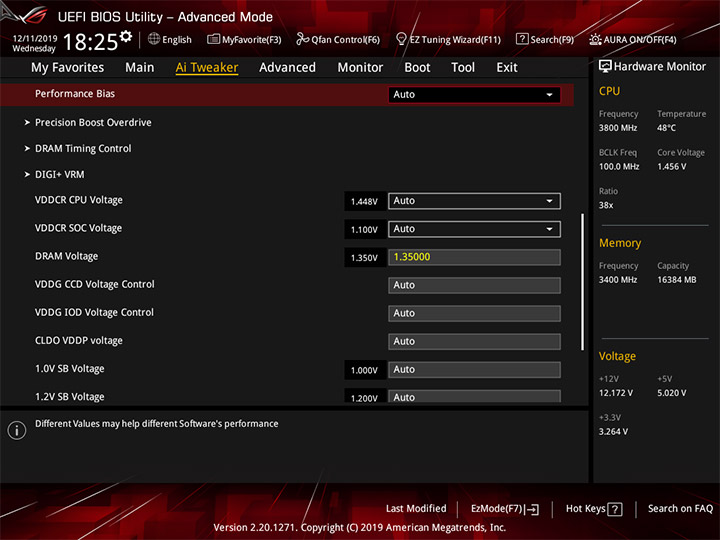Click the +5V 5.020 V reading
The image size is (720, 540).
(x=672, y=393)
